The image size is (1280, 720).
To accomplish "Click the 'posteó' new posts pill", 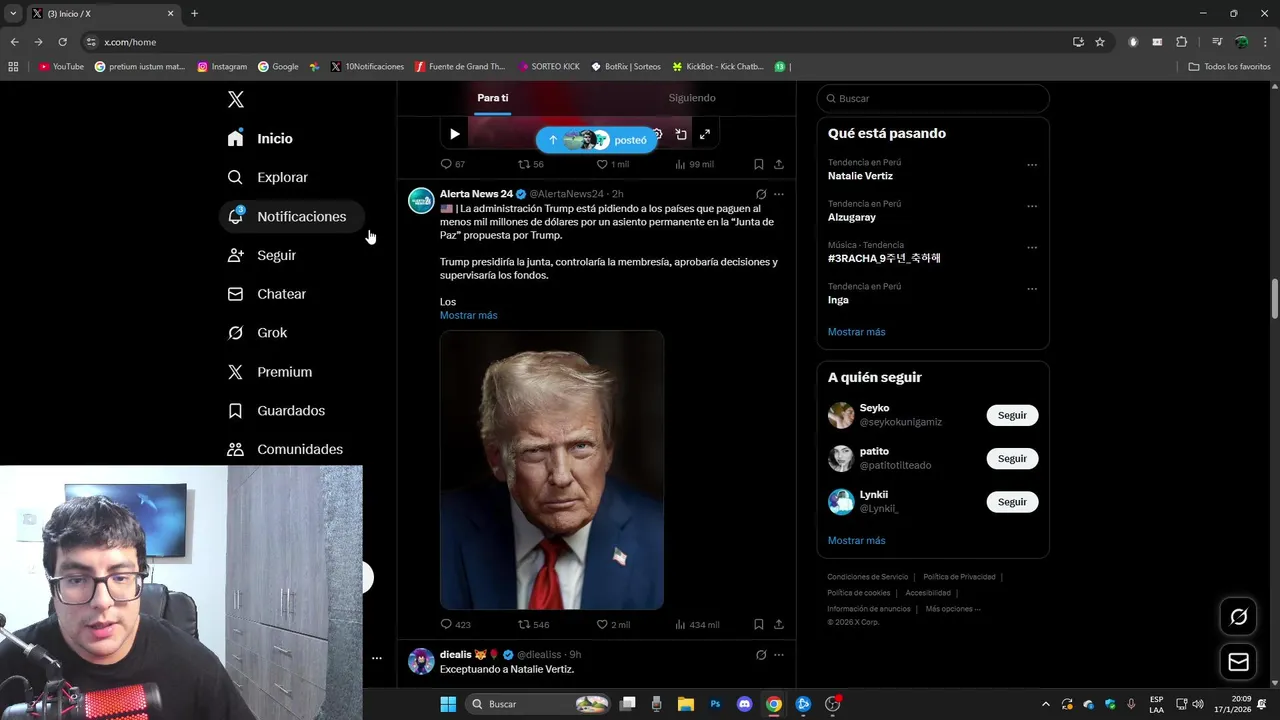I will 597,140.
